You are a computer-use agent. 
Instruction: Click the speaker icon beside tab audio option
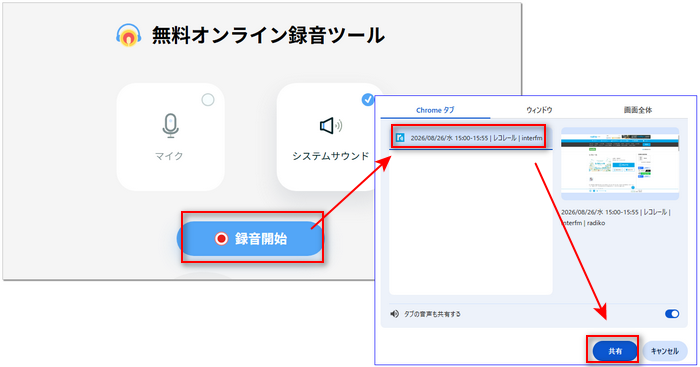(x=394, y=314)
